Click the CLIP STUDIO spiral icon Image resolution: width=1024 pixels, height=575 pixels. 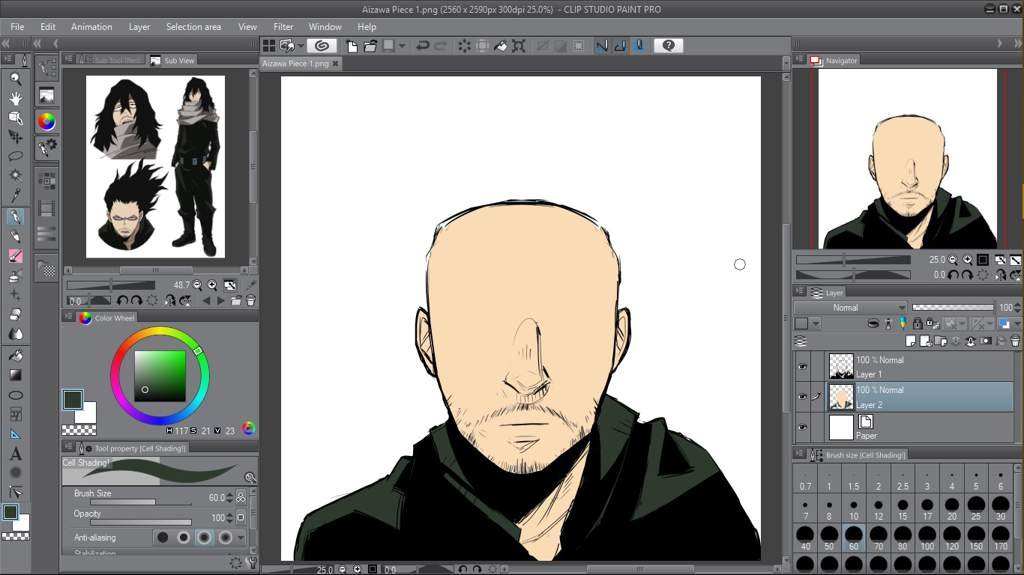(322, 46)
